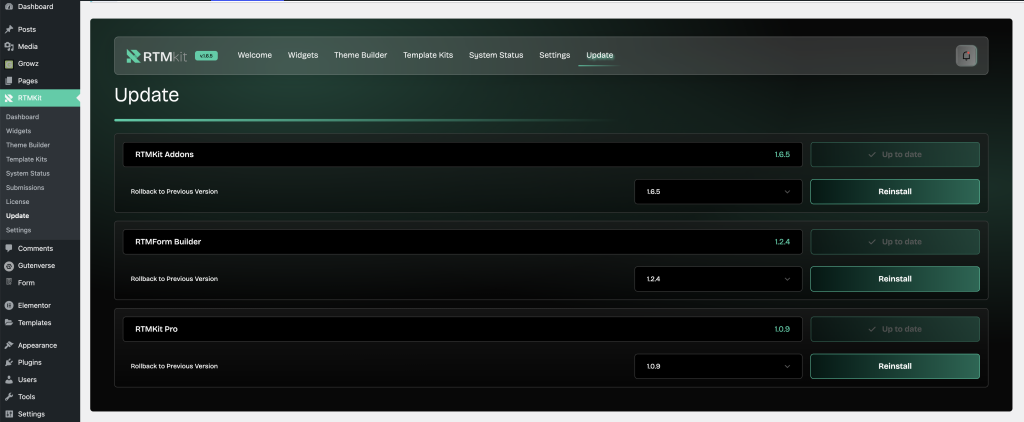Open License in RTMKit sidebar submenu
This screenshot has width=1024, height=422.
[17, 202]
